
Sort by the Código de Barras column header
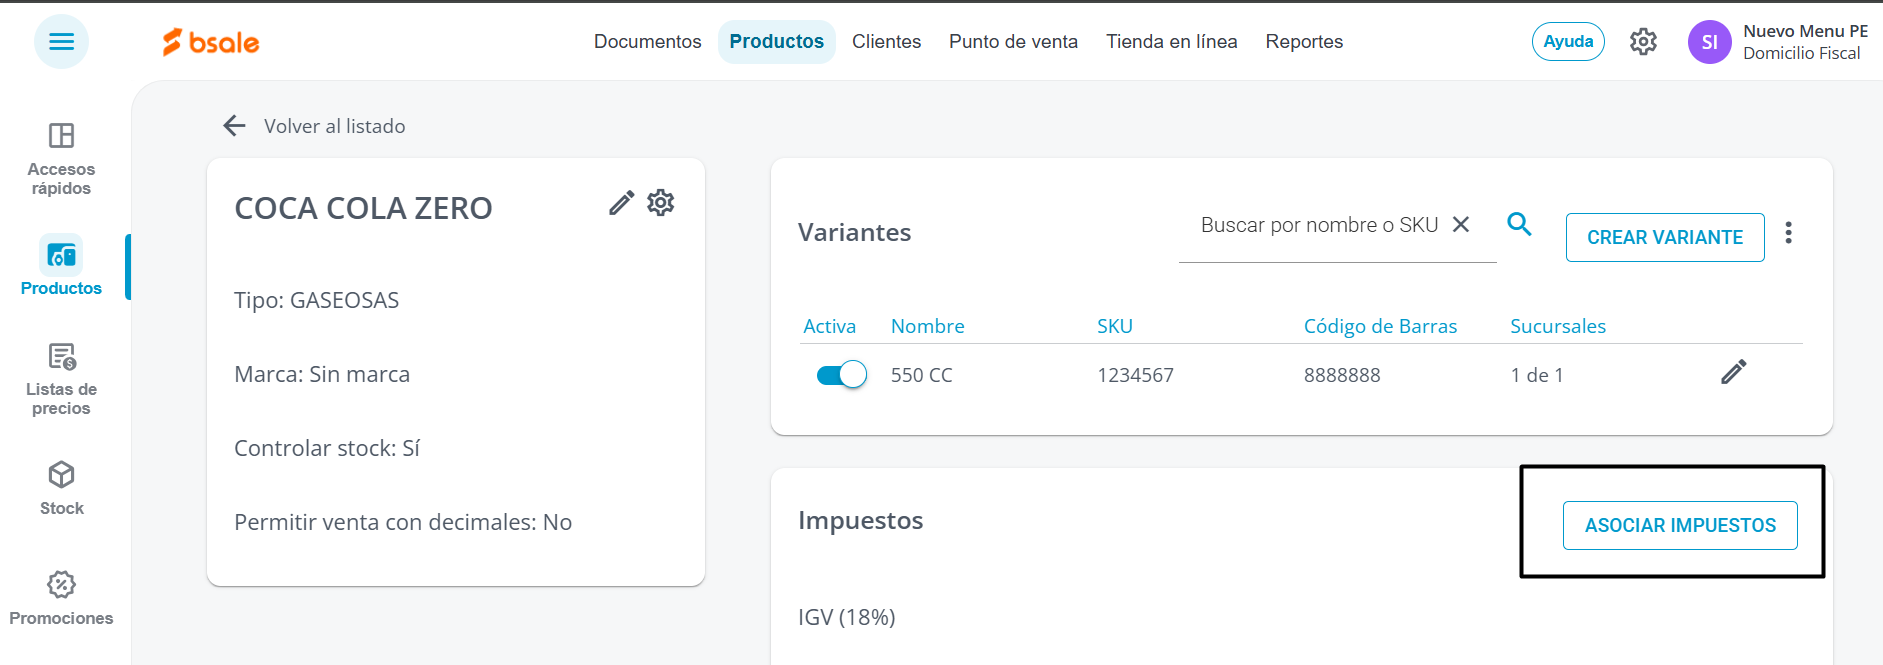(x=1380, y=327)
